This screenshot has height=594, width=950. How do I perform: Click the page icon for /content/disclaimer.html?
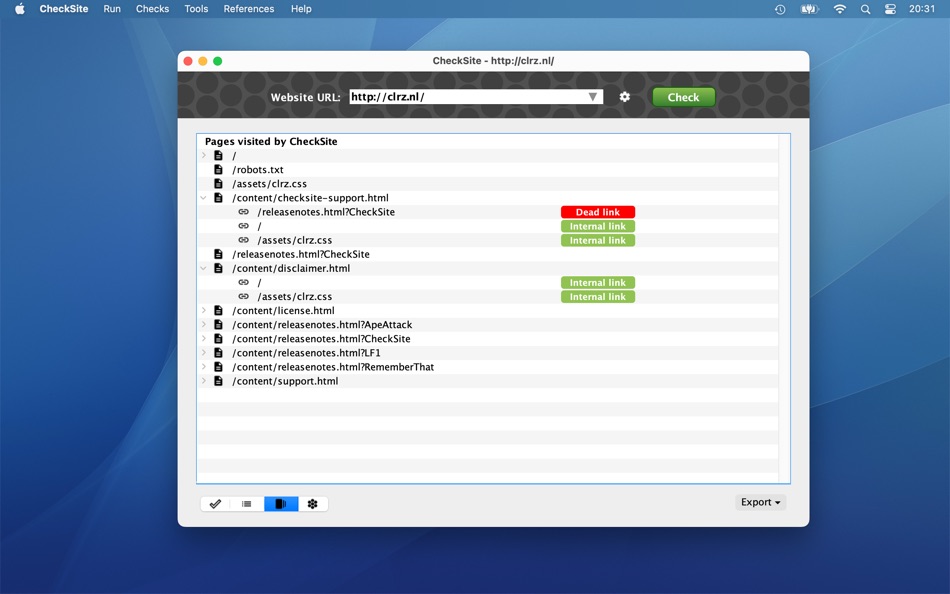tap(218, 268)
